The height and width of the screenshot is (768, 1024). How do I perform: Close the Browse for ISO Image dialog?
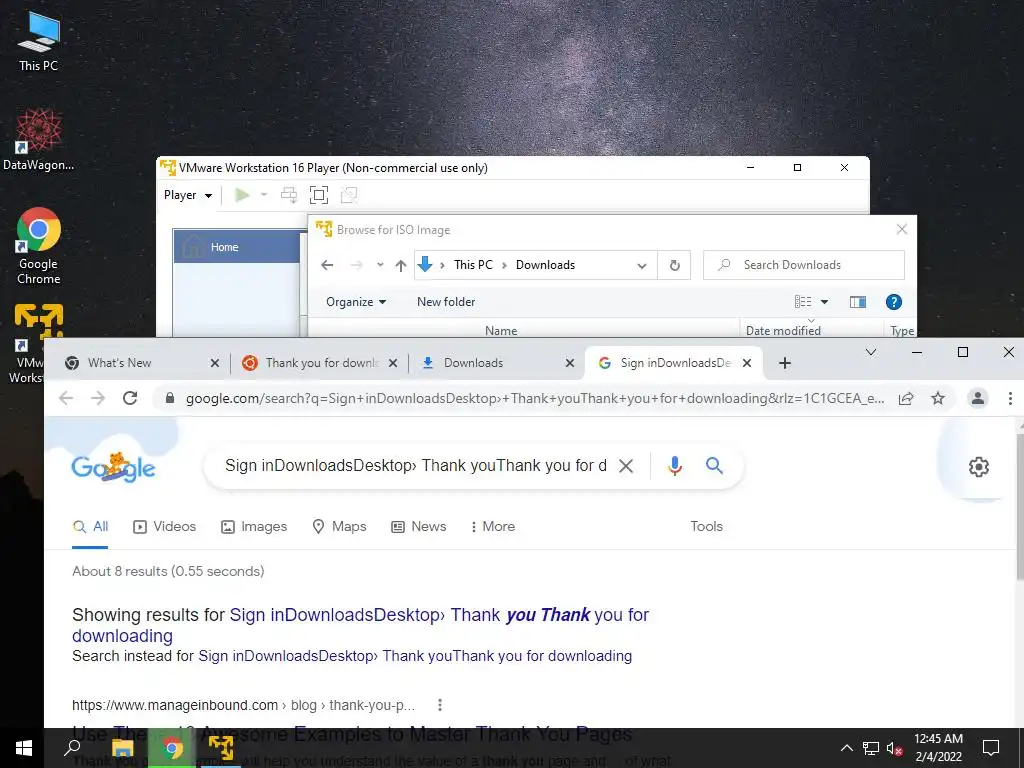(x=902, y=229)
